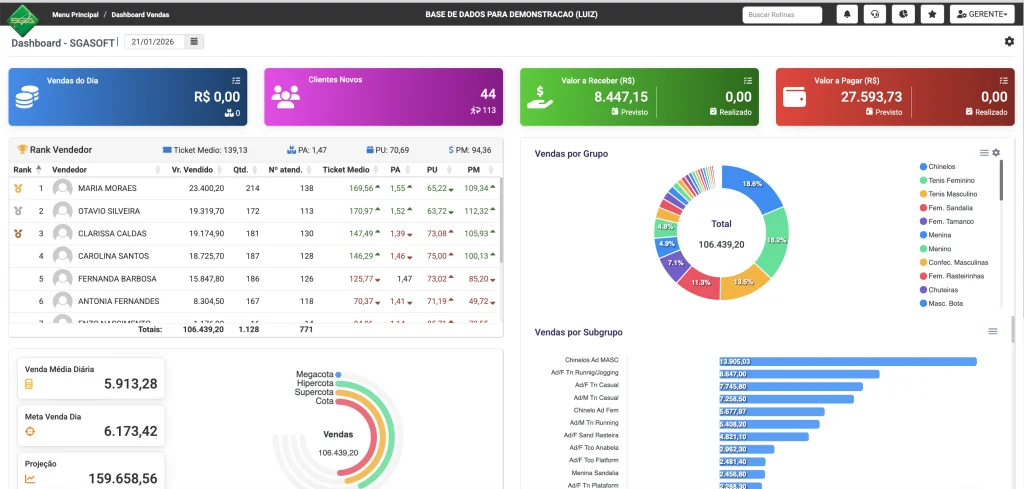Click the pie chart icon in top bar
Screen dimensions: 1024x489
click(x=904, y=15)
